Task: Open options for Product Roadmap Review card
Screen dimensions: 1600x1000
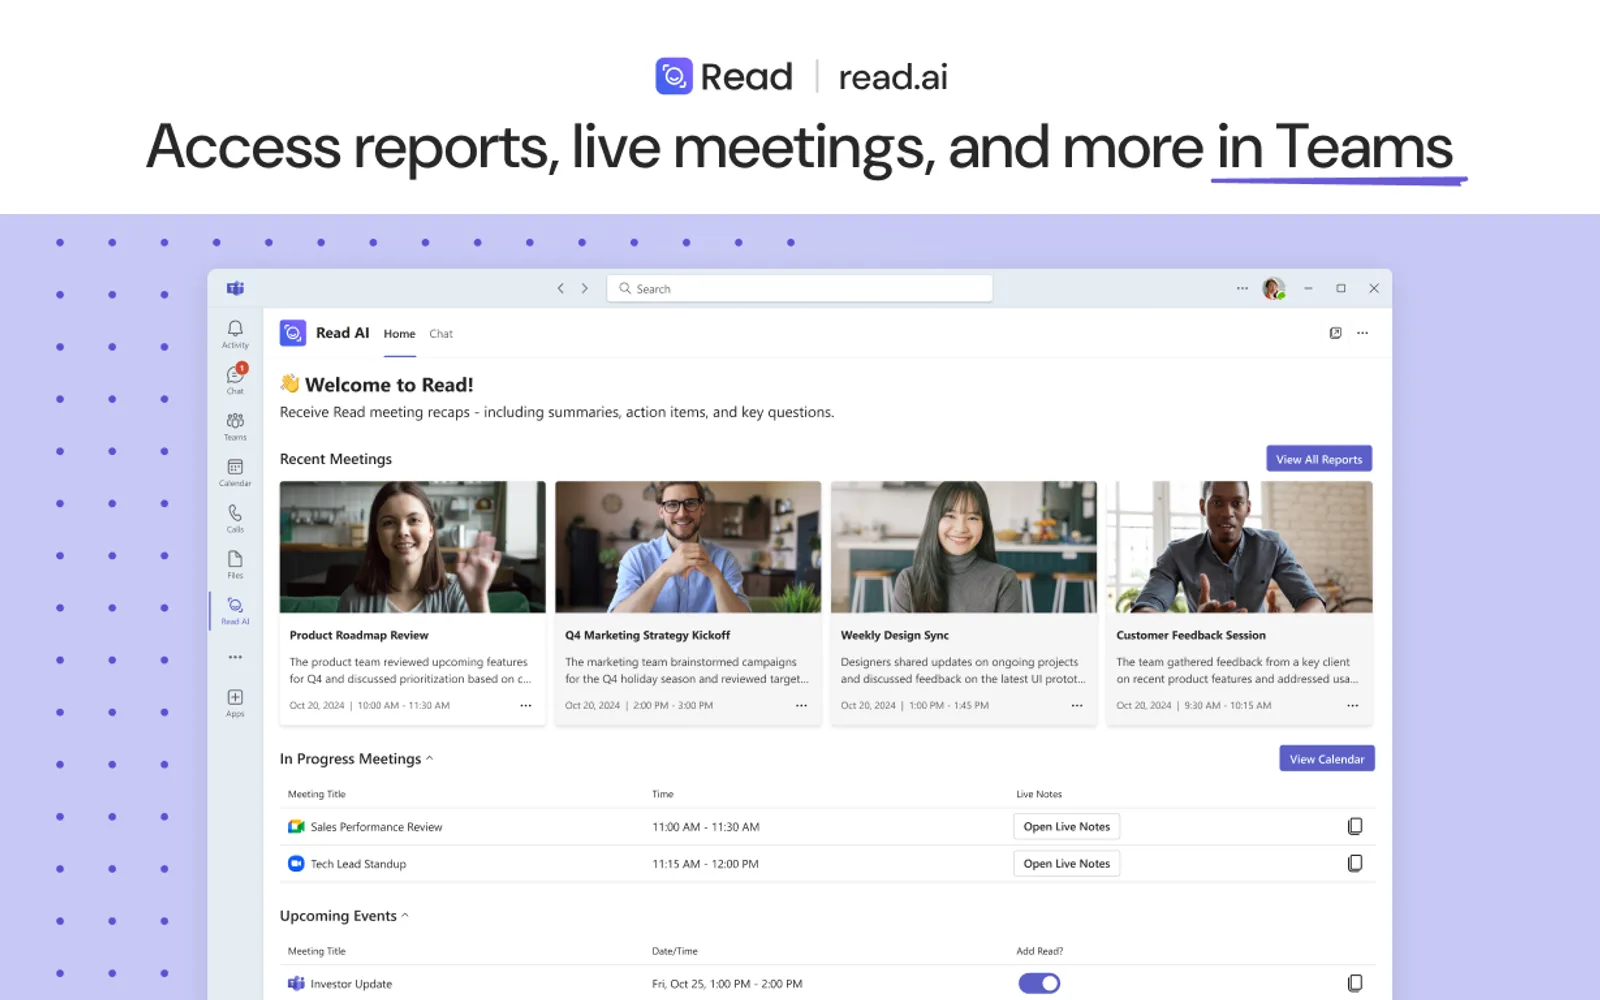Action: pyautogui.click(x=526, y=705)
